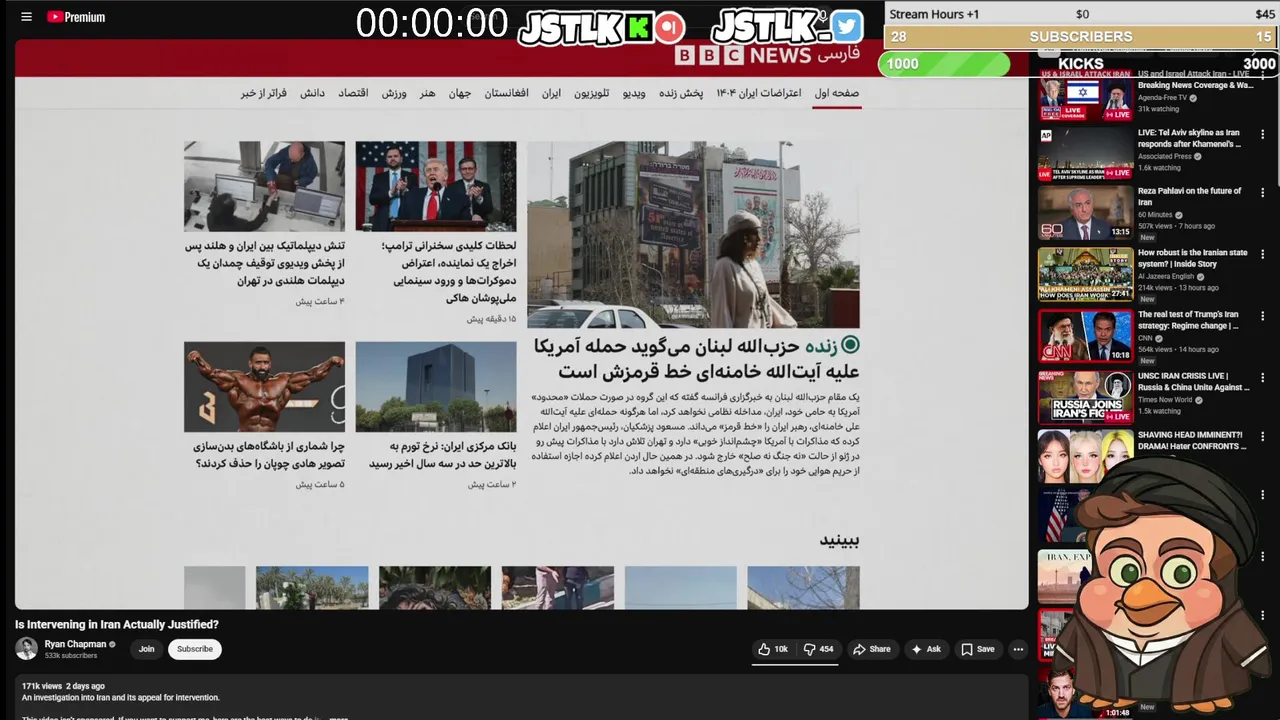This screenshot has height=720, width=1280.
Task: Open the Tel Aviv skyline live thumbnail
Action: (x=1085, y=153)
